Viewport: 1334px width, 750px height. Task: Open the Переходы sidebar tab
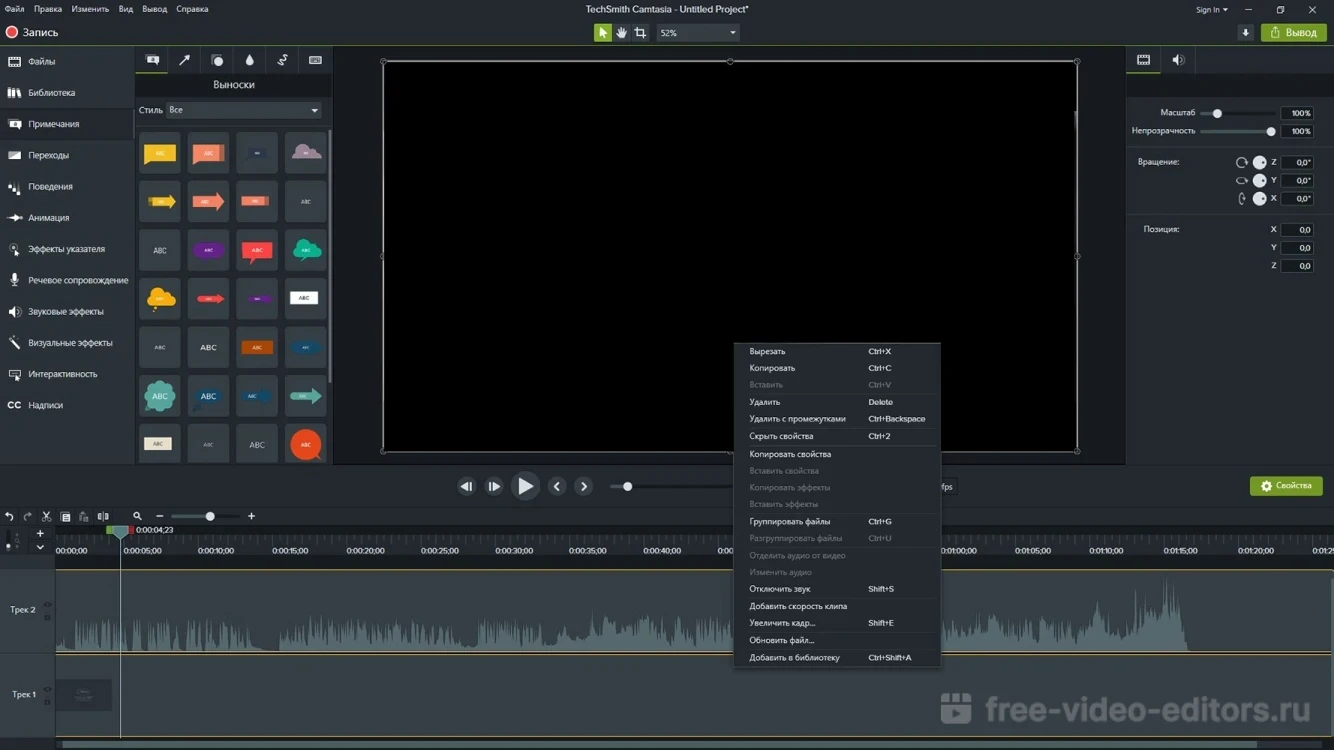(x=66, y=155)
